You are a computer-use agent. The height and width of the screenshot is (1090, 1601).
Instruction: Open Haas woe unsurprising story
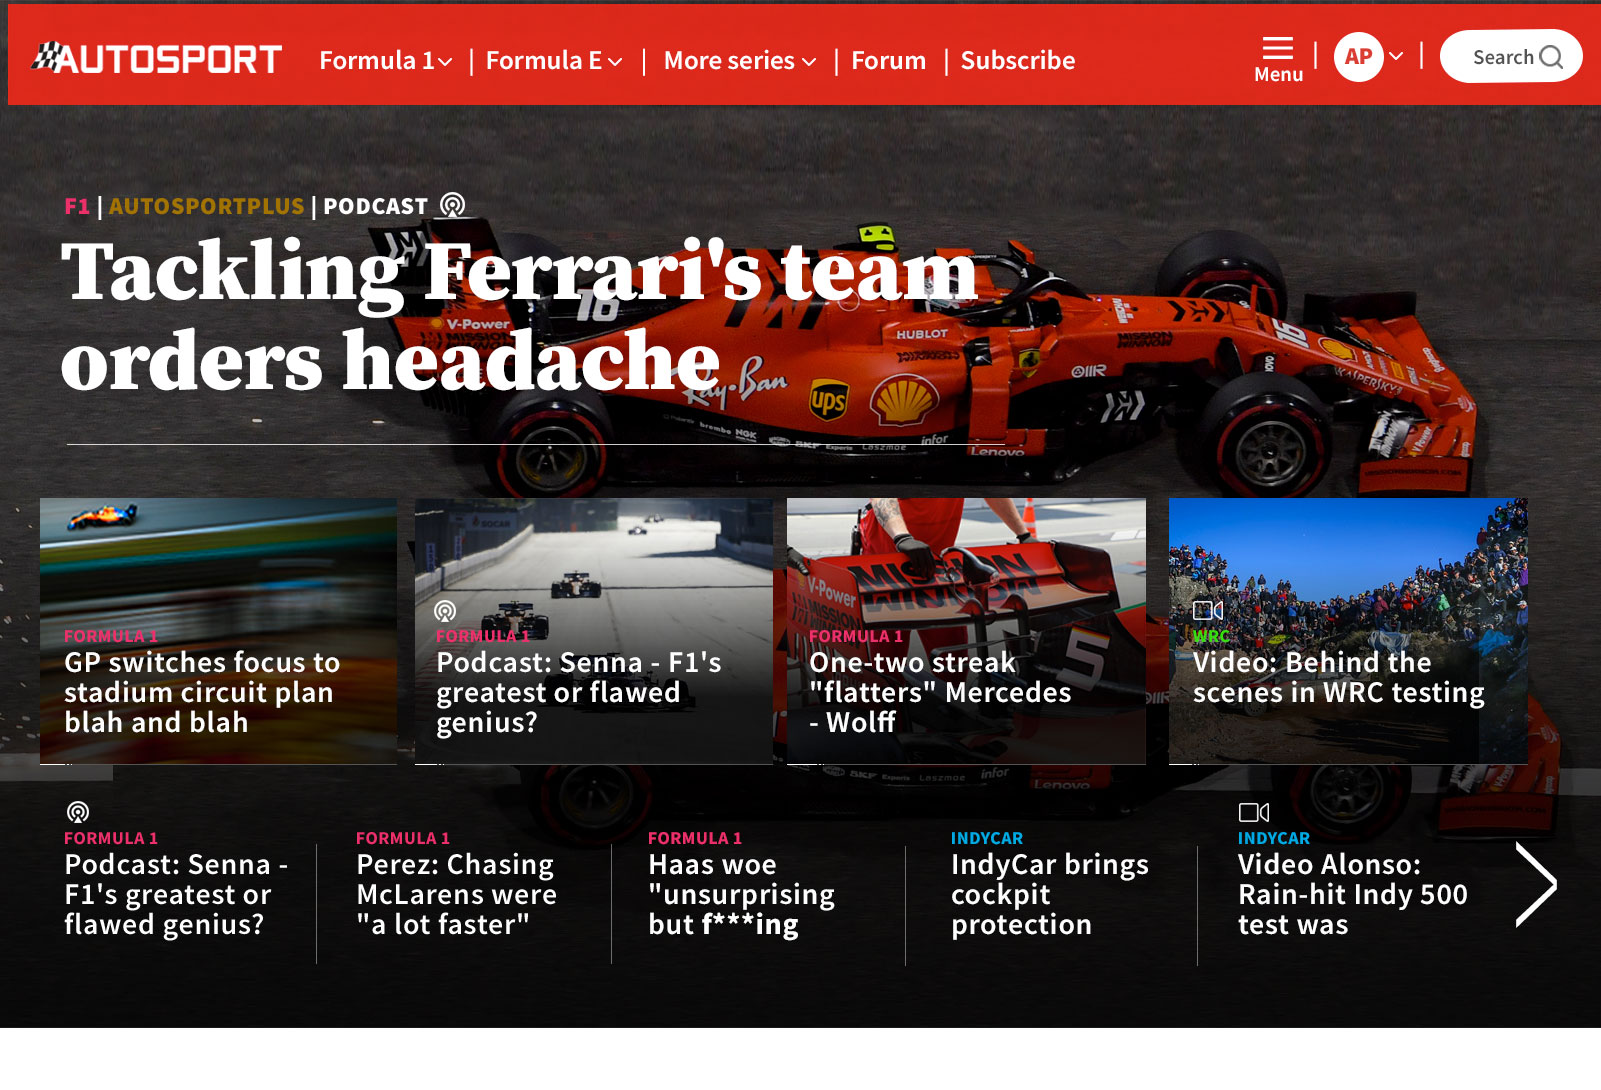click(x=741, y=894)
